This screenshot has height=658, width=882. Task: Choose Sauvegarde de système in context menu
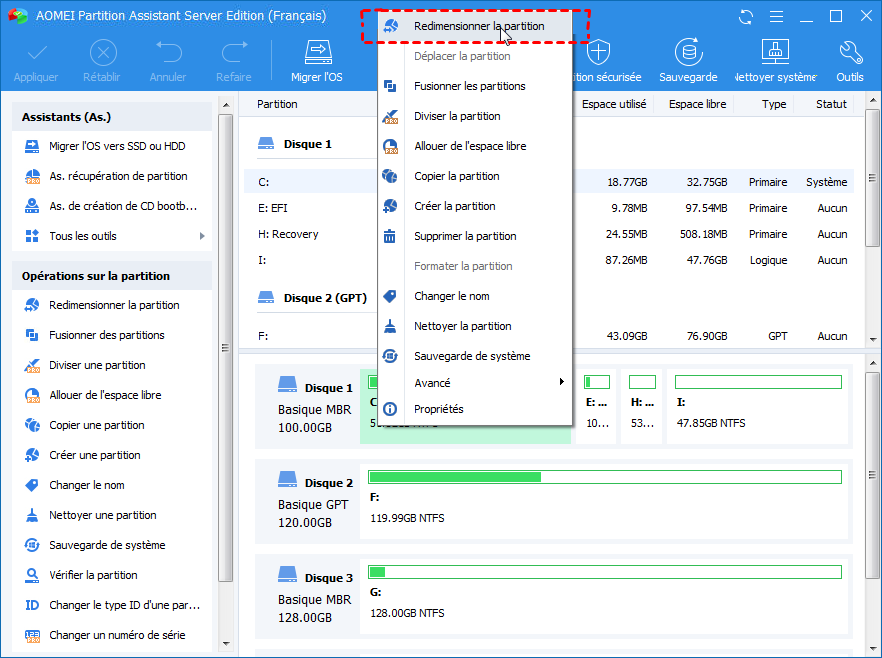[x=475, y=356]
